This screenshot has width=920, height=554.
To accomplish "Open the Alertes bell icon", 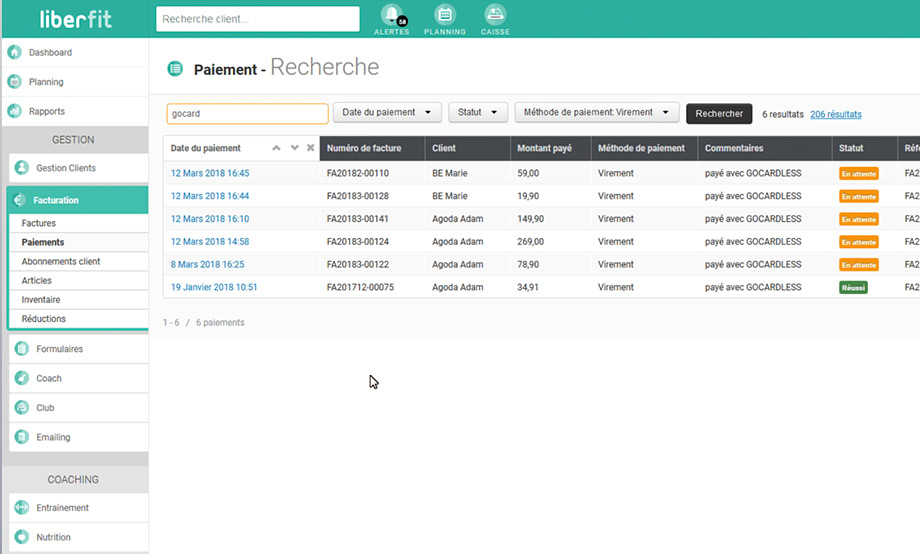I will (391, 15).
